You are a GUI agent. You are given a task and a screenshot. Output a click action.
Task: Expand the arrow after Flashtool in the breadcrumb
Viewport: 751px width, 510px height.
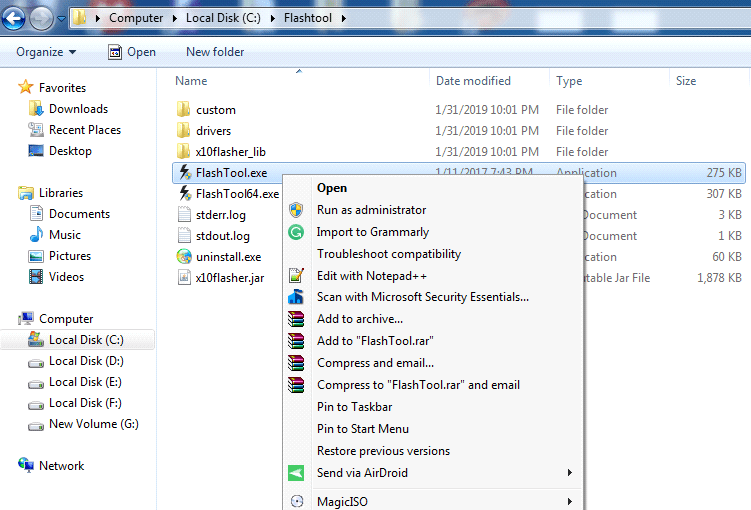[x=343, y=19]
